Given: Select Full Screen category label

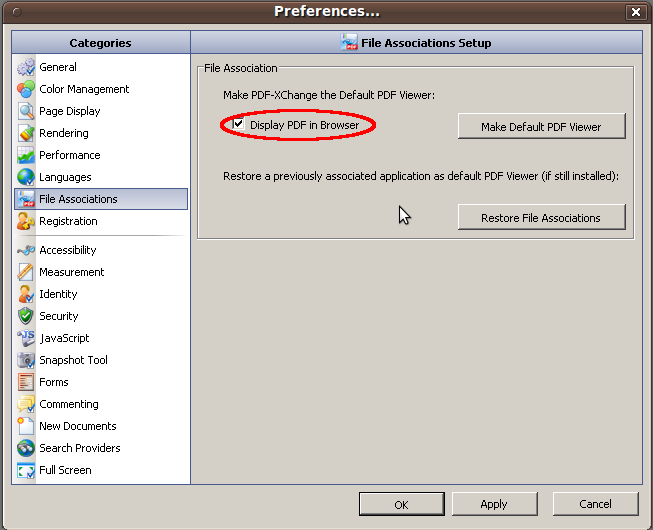Looking at the screenshot, I should coord(65,470).
